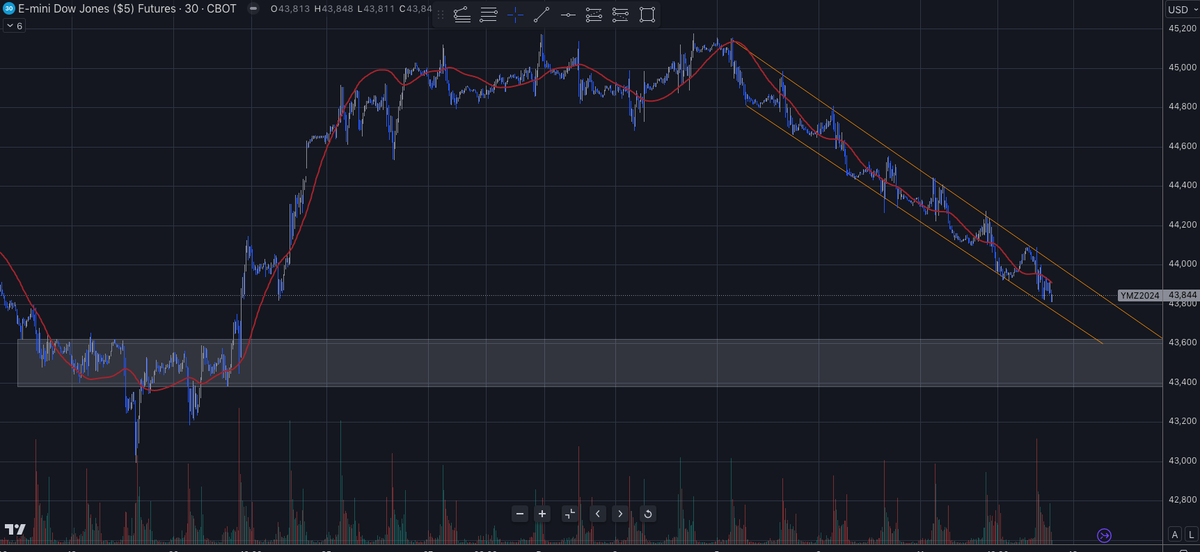
Task: Select the crosshair cursor tool
Action: pos(515,15)
